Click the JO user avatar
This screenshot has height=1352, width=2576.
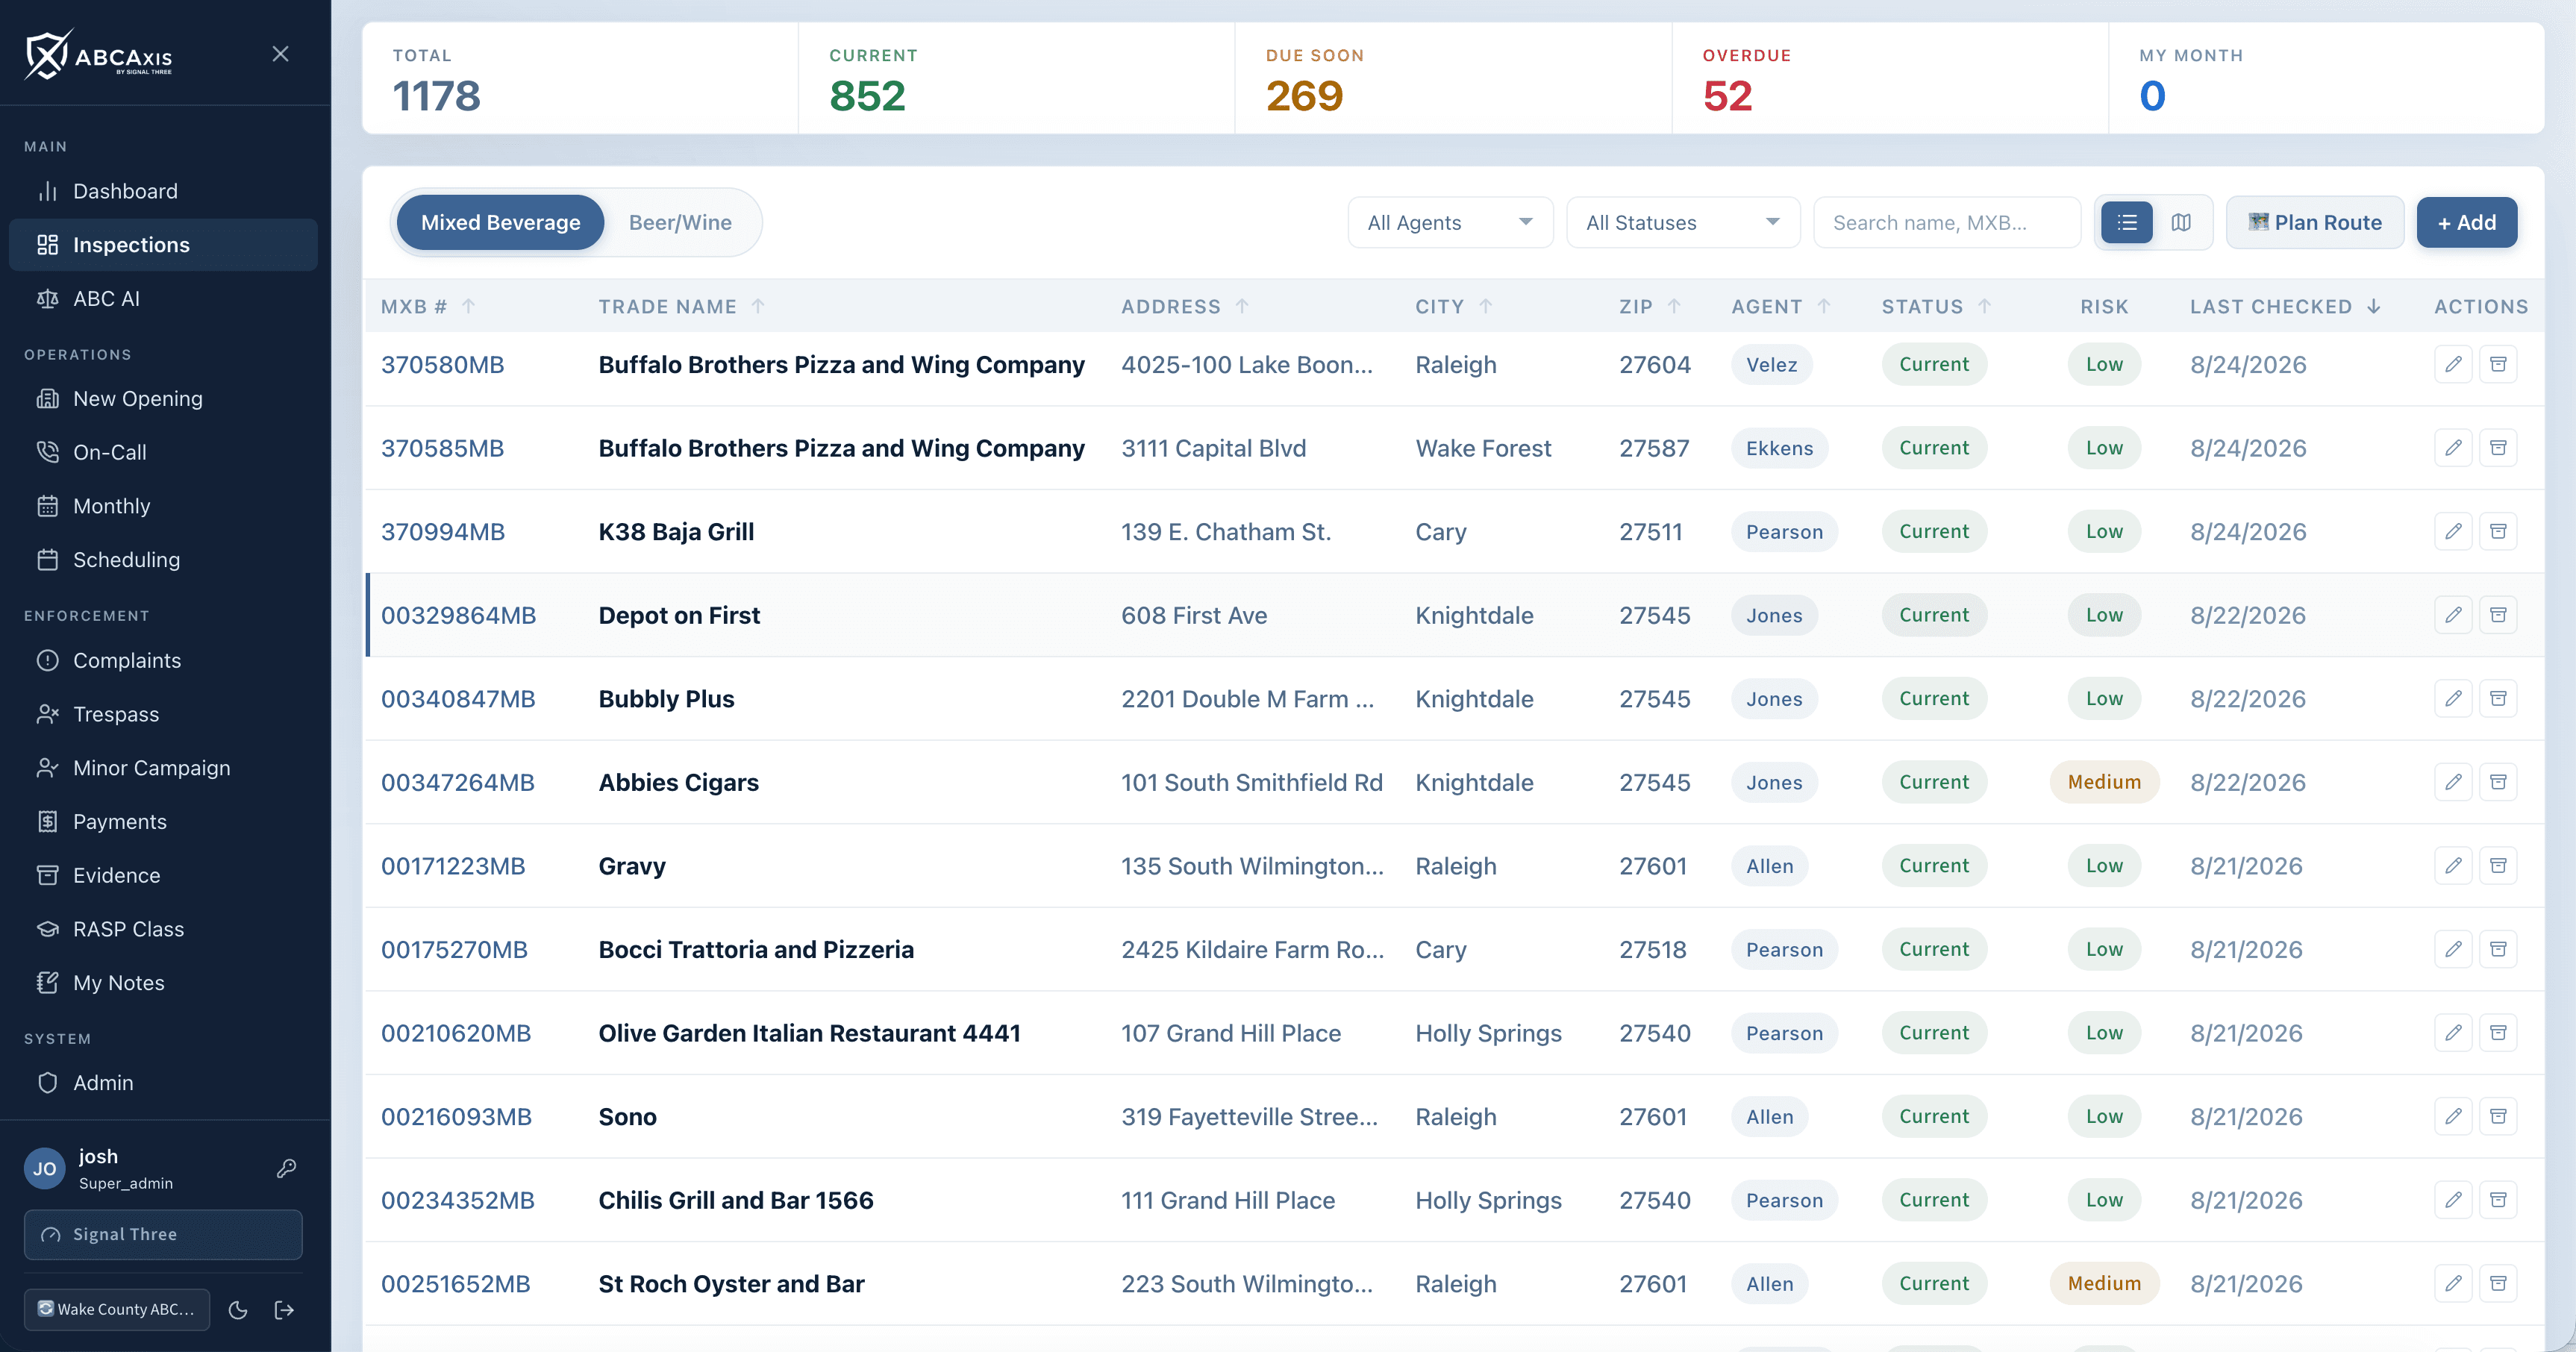click(45, 1168)
